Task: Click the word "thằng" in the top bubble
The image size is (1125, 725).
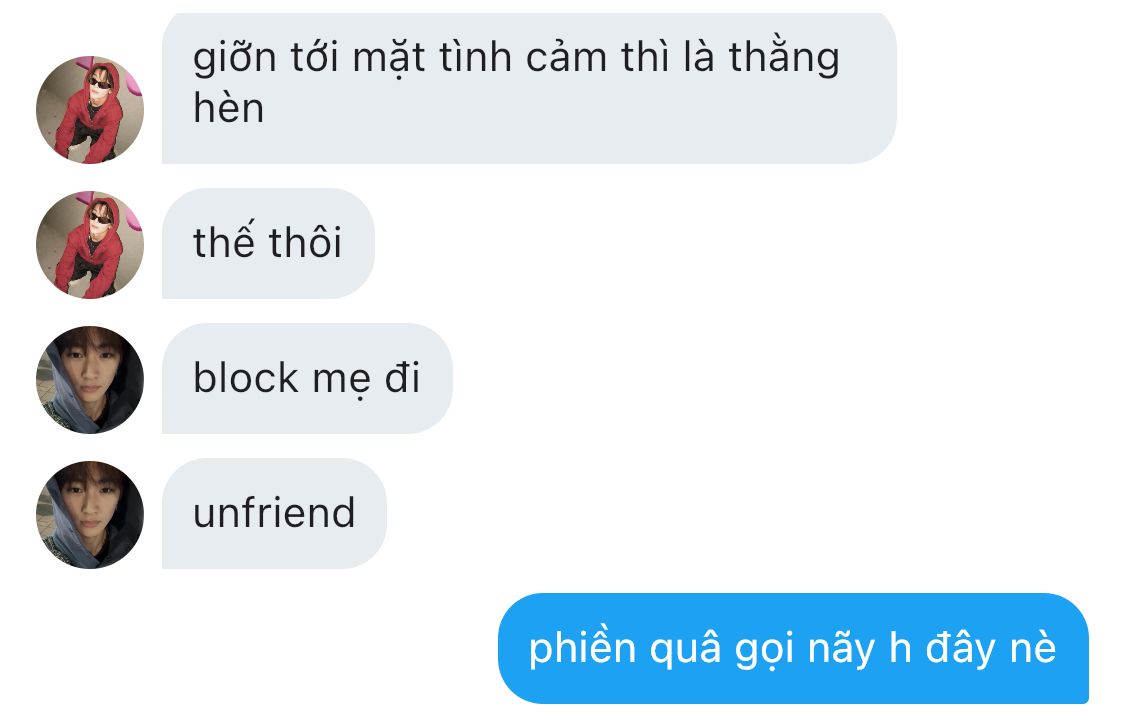Action: pyautogui.click(x=784, y=57)
